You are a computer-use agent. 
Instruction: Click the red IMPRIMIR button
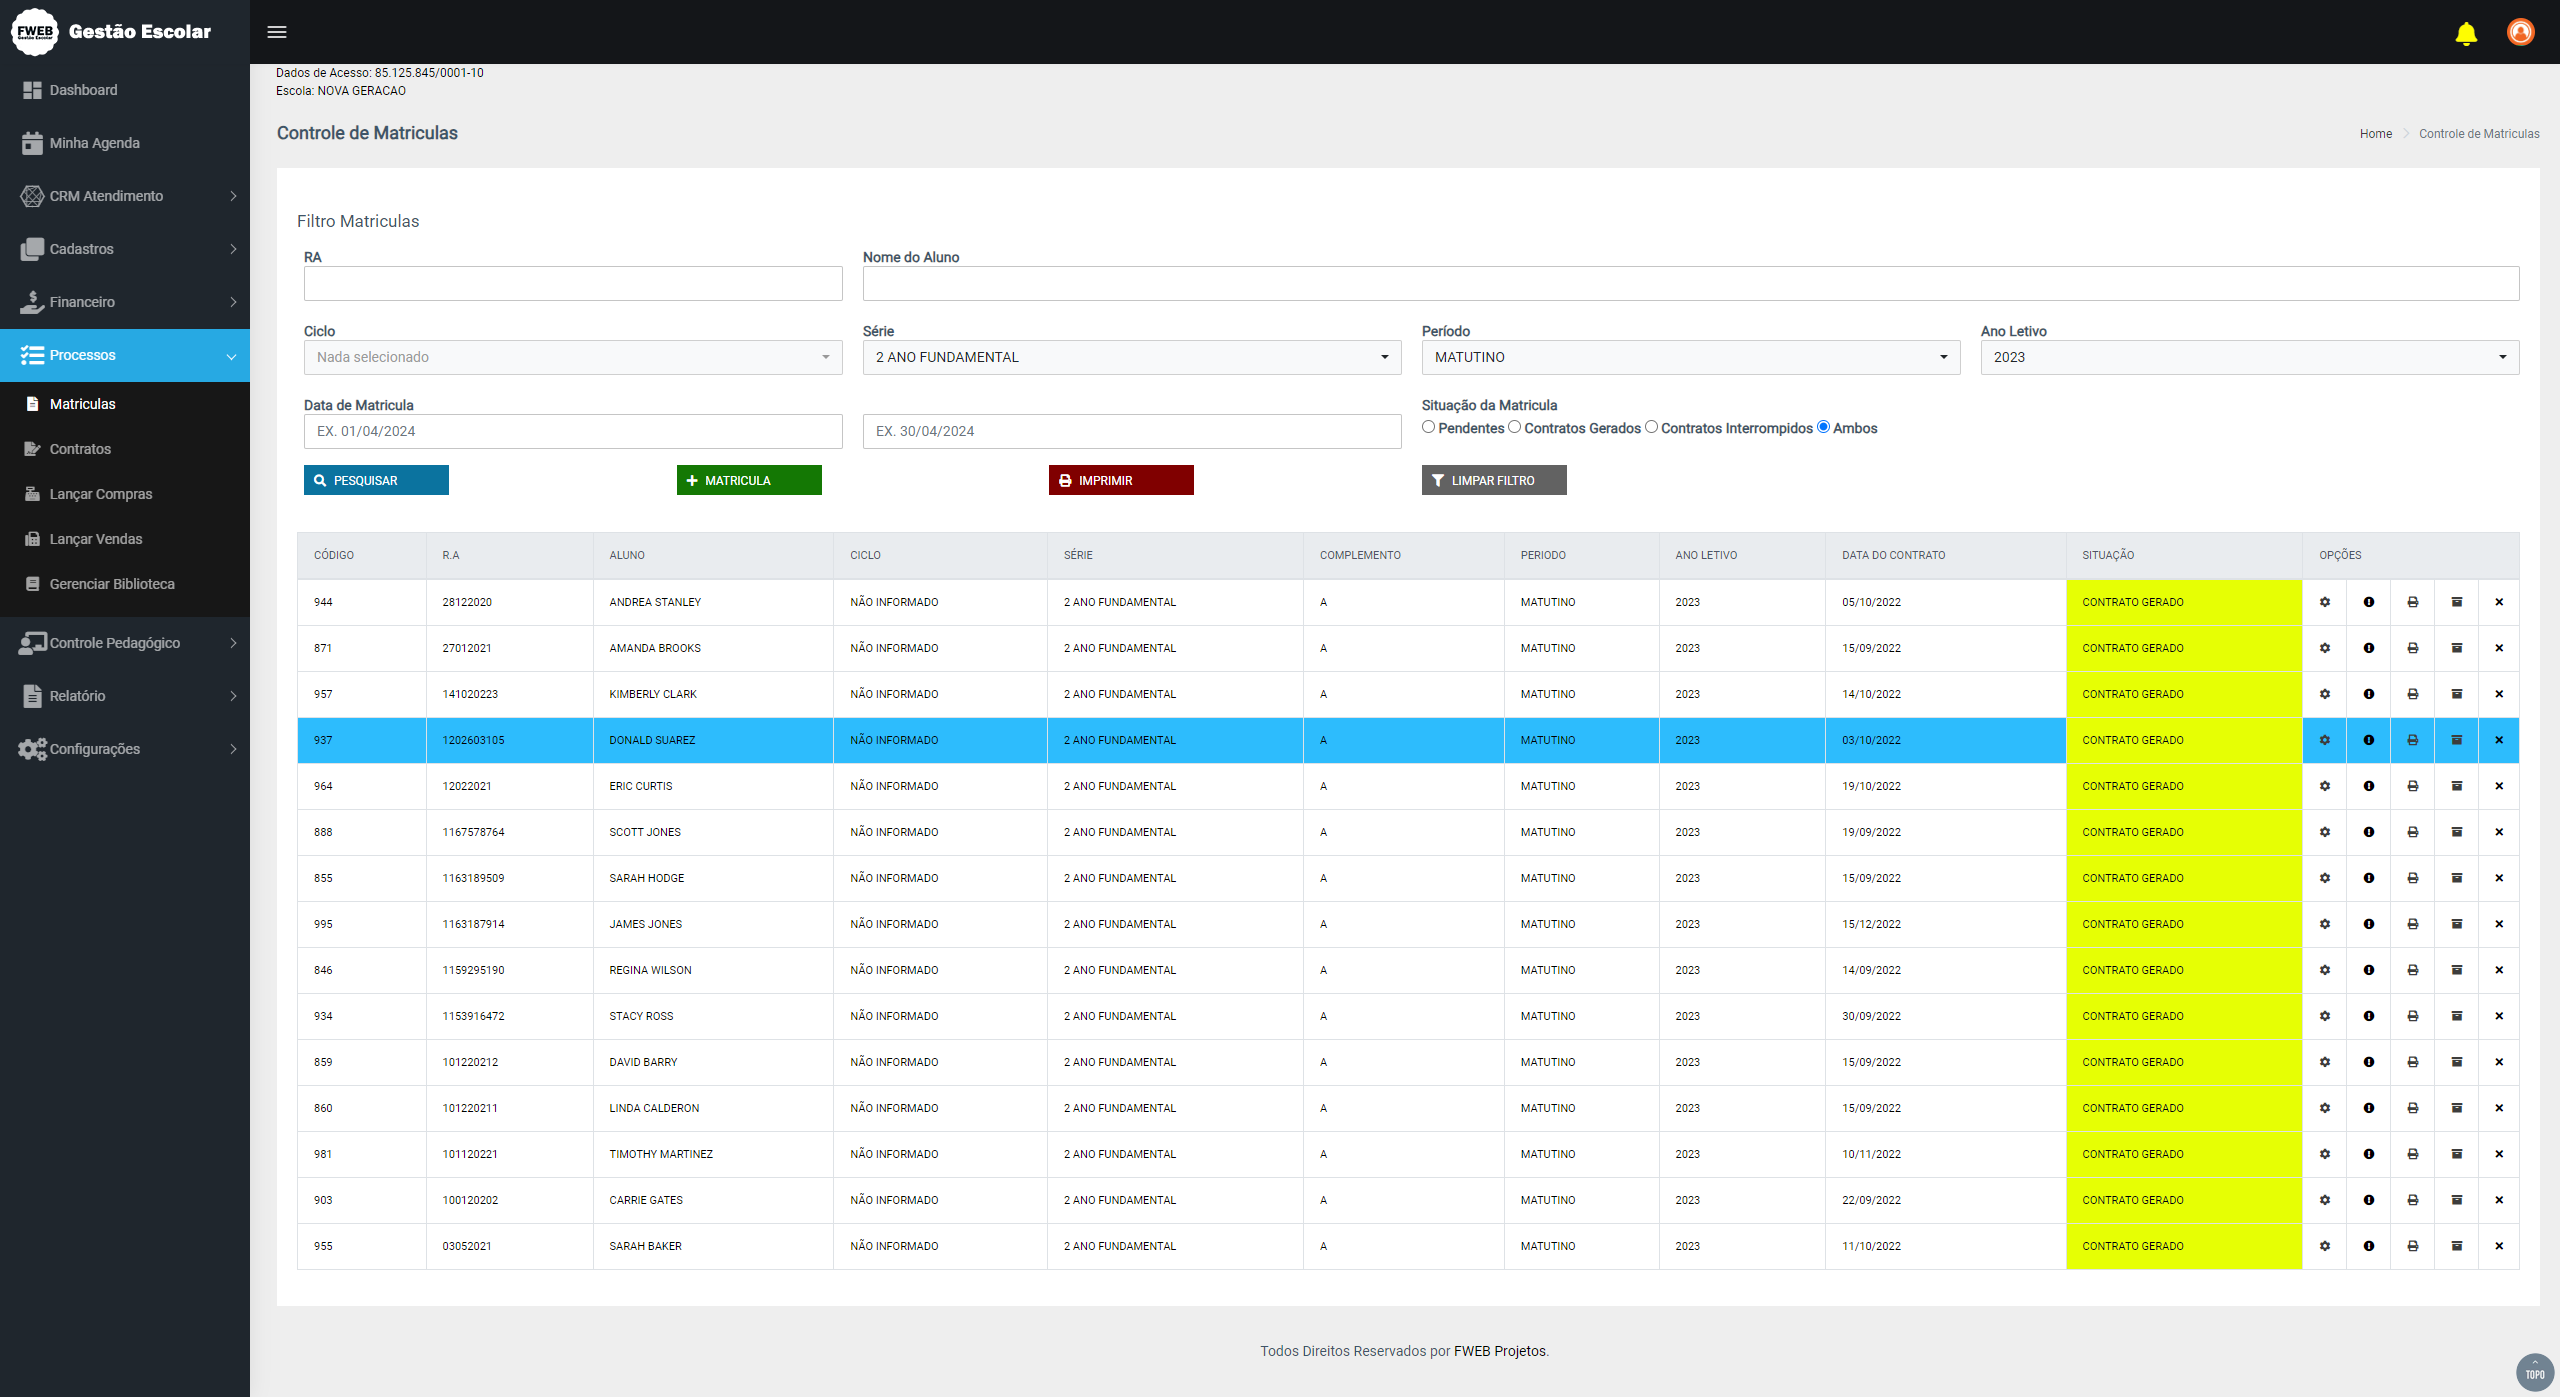tap(1120, 480)
